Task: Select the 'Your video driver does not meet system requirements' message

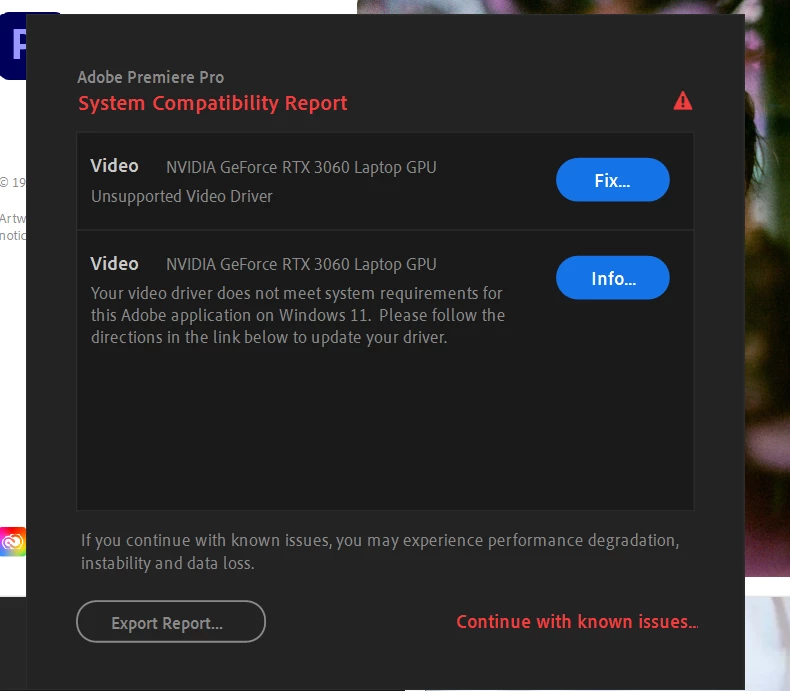Action: [x=298, y=315]
